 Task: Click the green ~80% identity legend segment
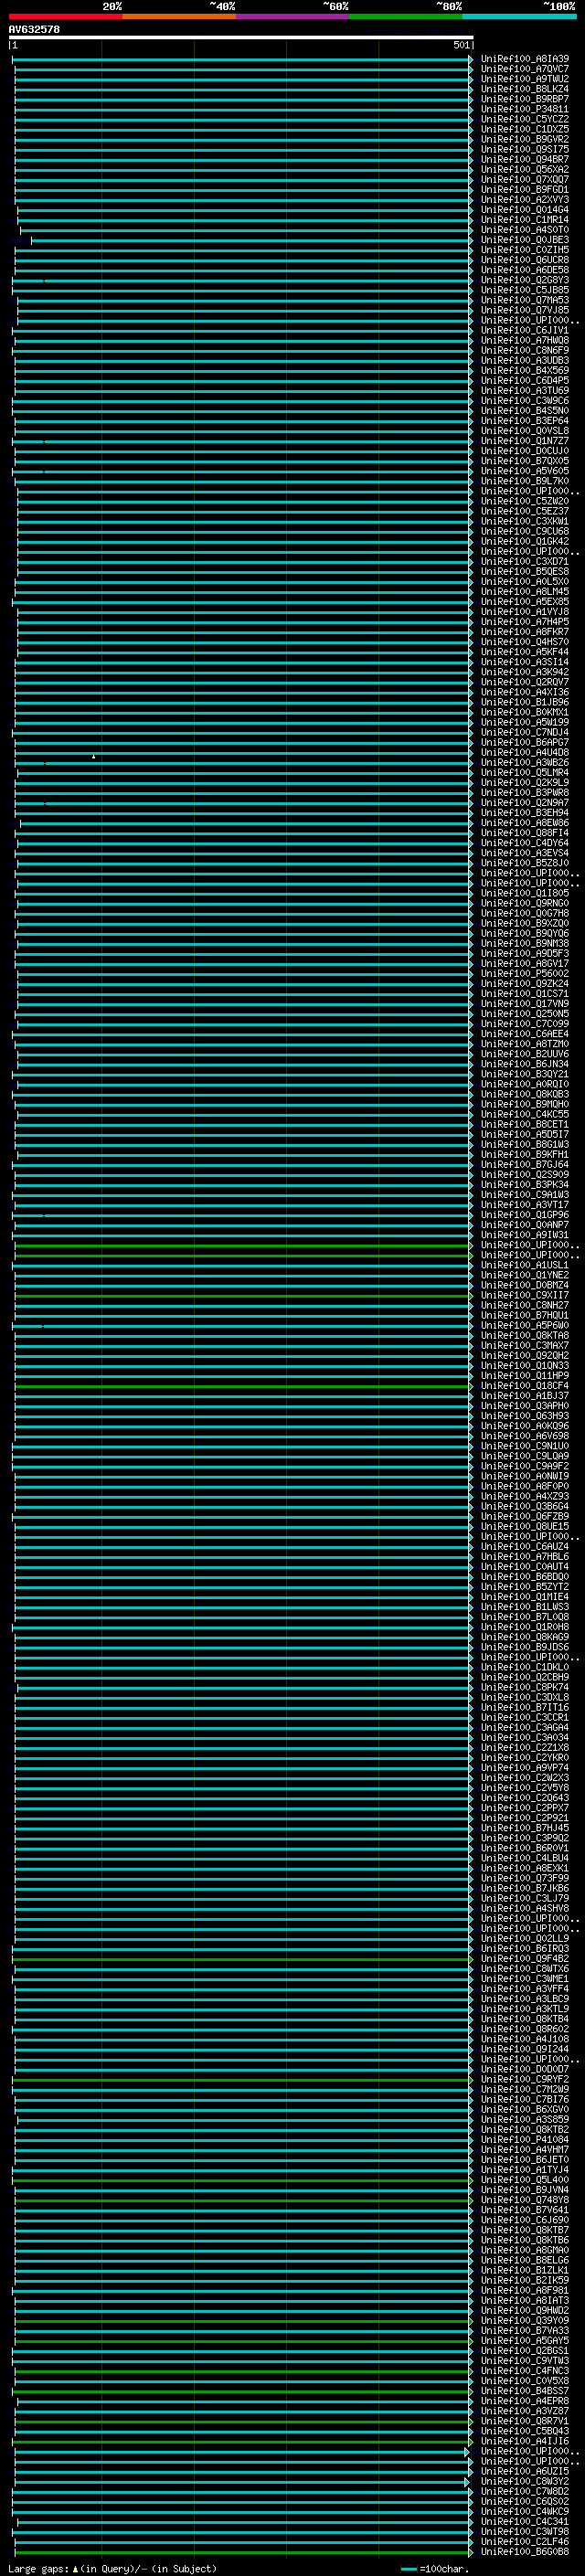[x=406, y=16]
